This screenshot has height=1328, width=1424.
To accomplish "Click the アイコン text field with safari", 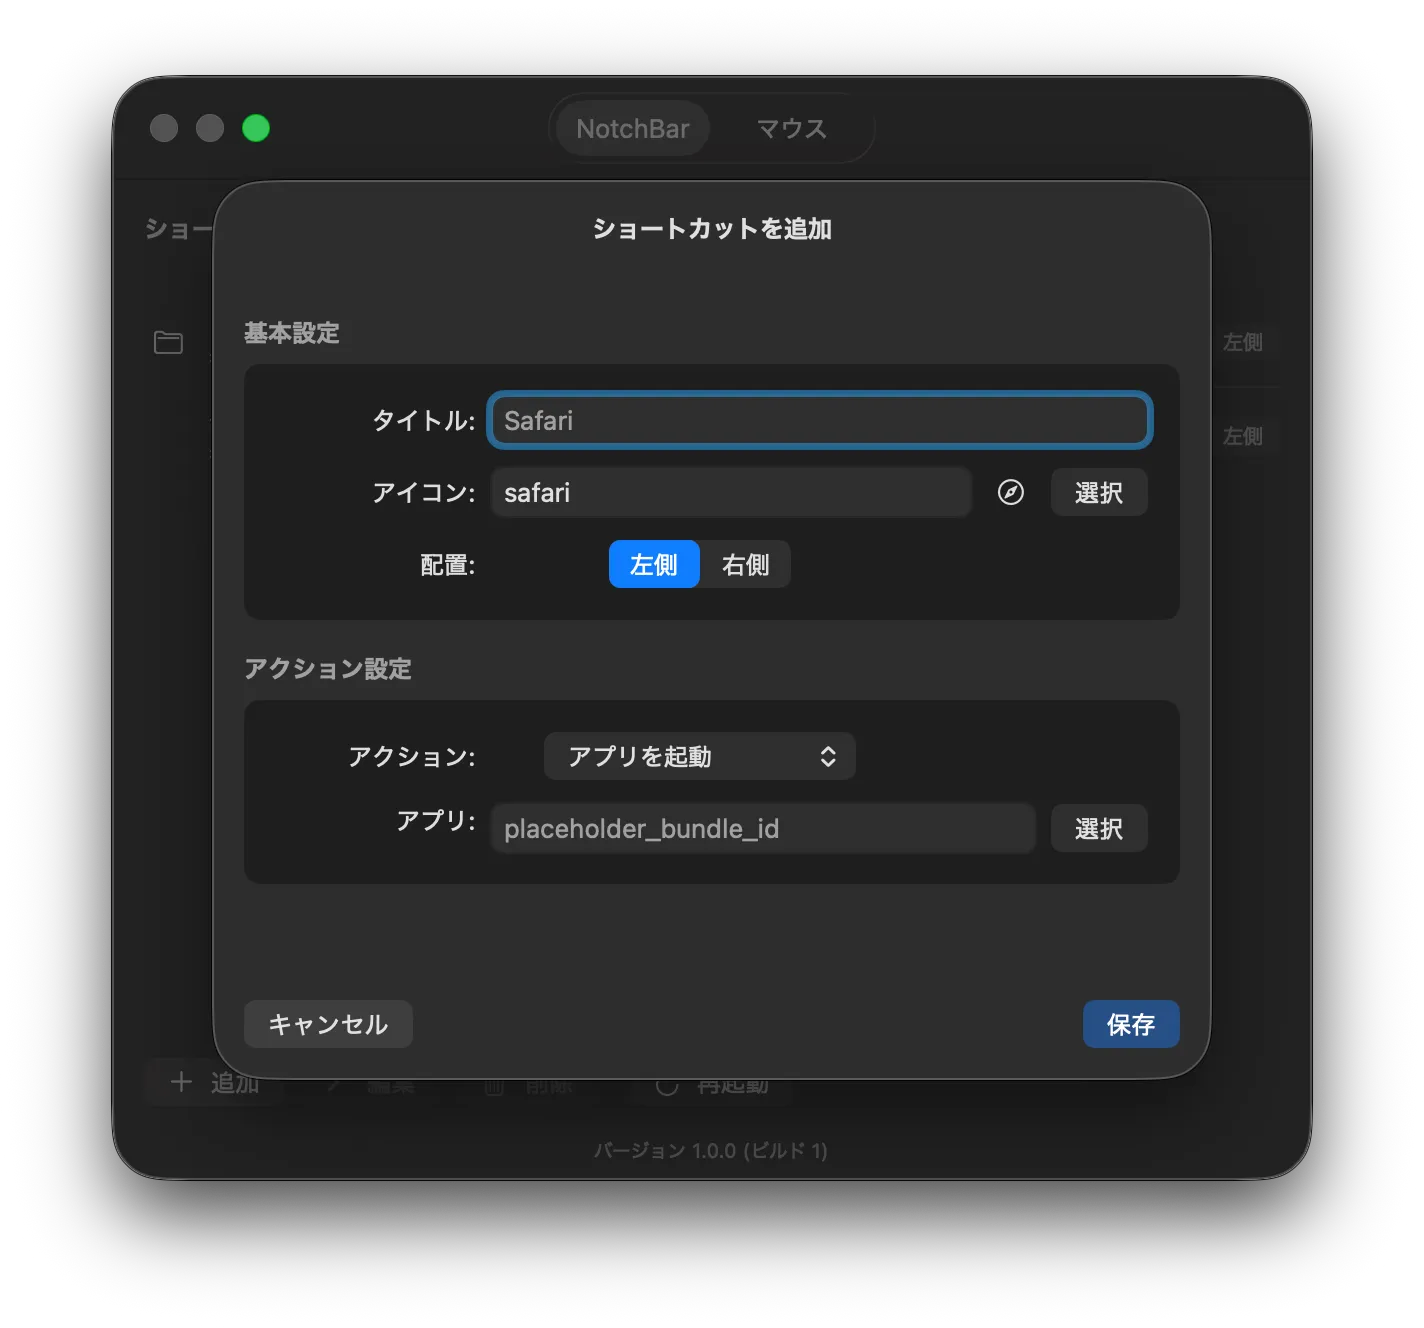I will click(730, 493).
